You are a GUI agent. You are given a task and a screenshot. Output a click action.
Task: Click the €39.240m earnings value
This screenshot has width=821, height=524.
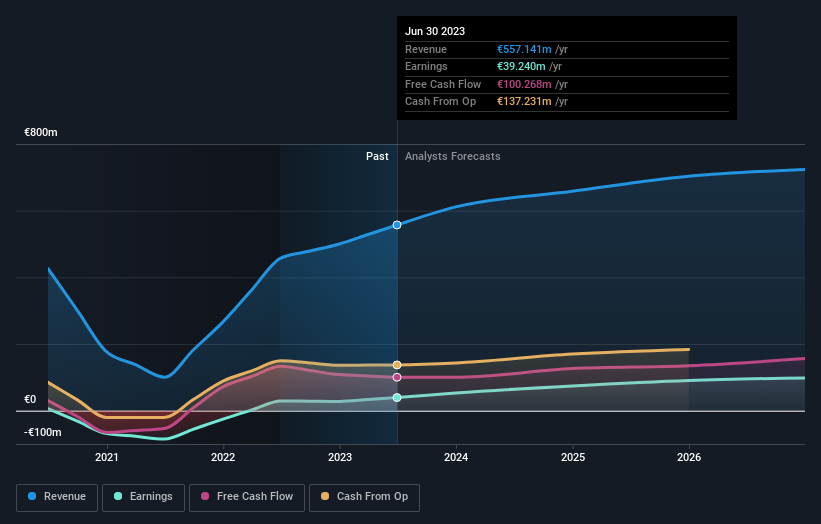[521, 66]
